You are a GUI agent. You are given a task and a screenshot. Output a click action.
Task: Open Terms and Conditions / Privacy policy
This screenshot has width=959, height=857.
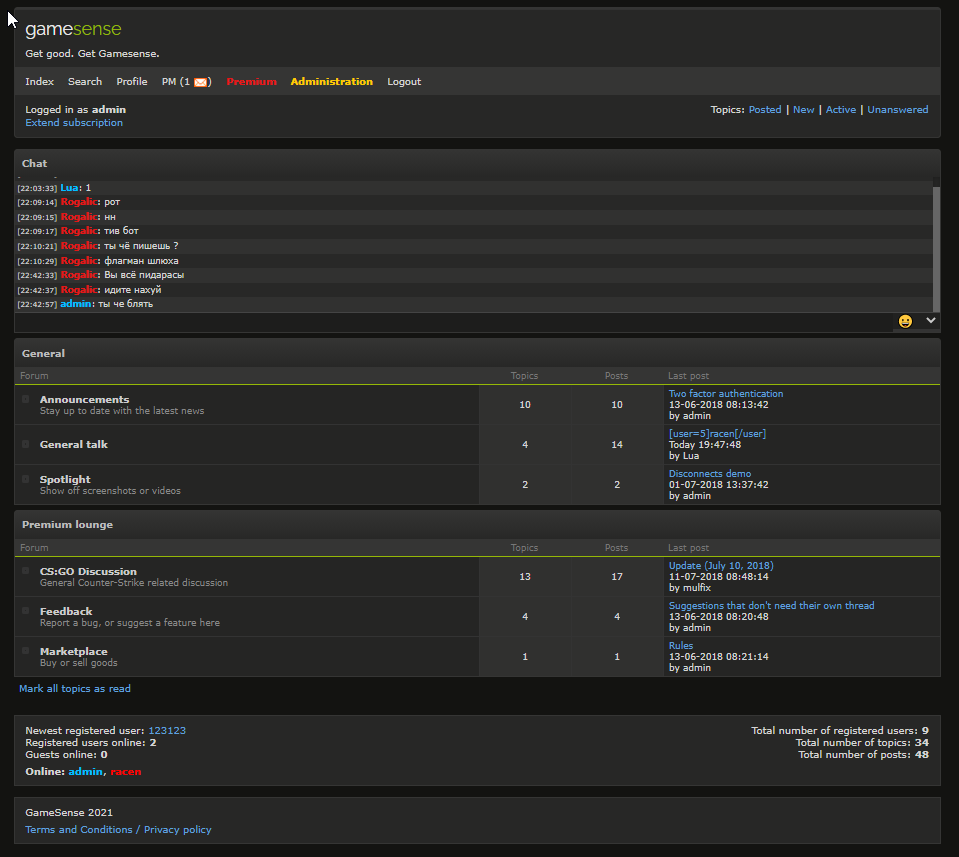pos(118,830)
